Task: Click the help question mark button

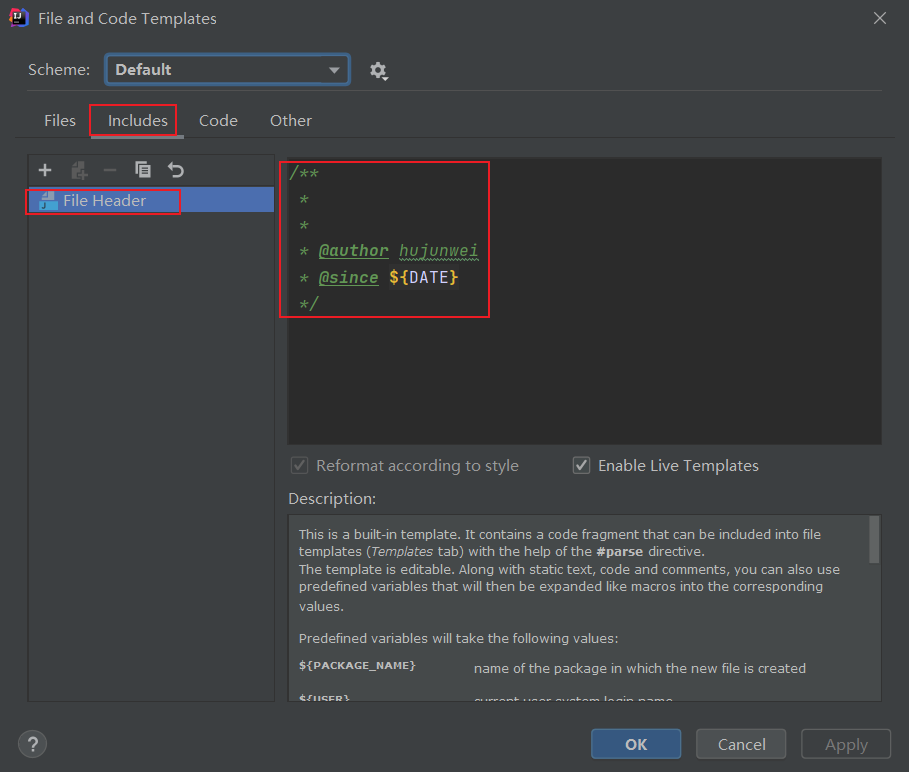Action: [x=32, y=744]
